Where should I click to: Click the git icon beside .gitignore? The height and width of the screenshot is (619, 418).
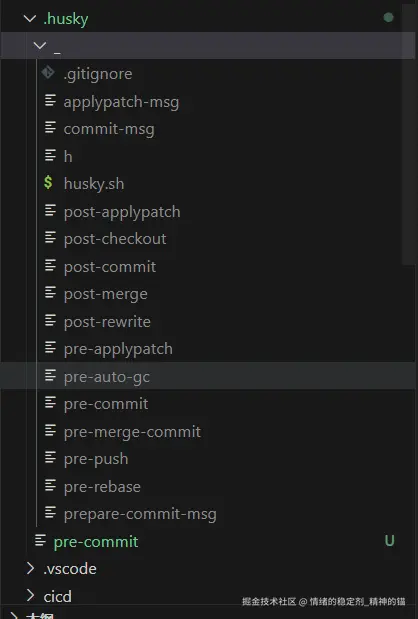click(x=48, y=73)
